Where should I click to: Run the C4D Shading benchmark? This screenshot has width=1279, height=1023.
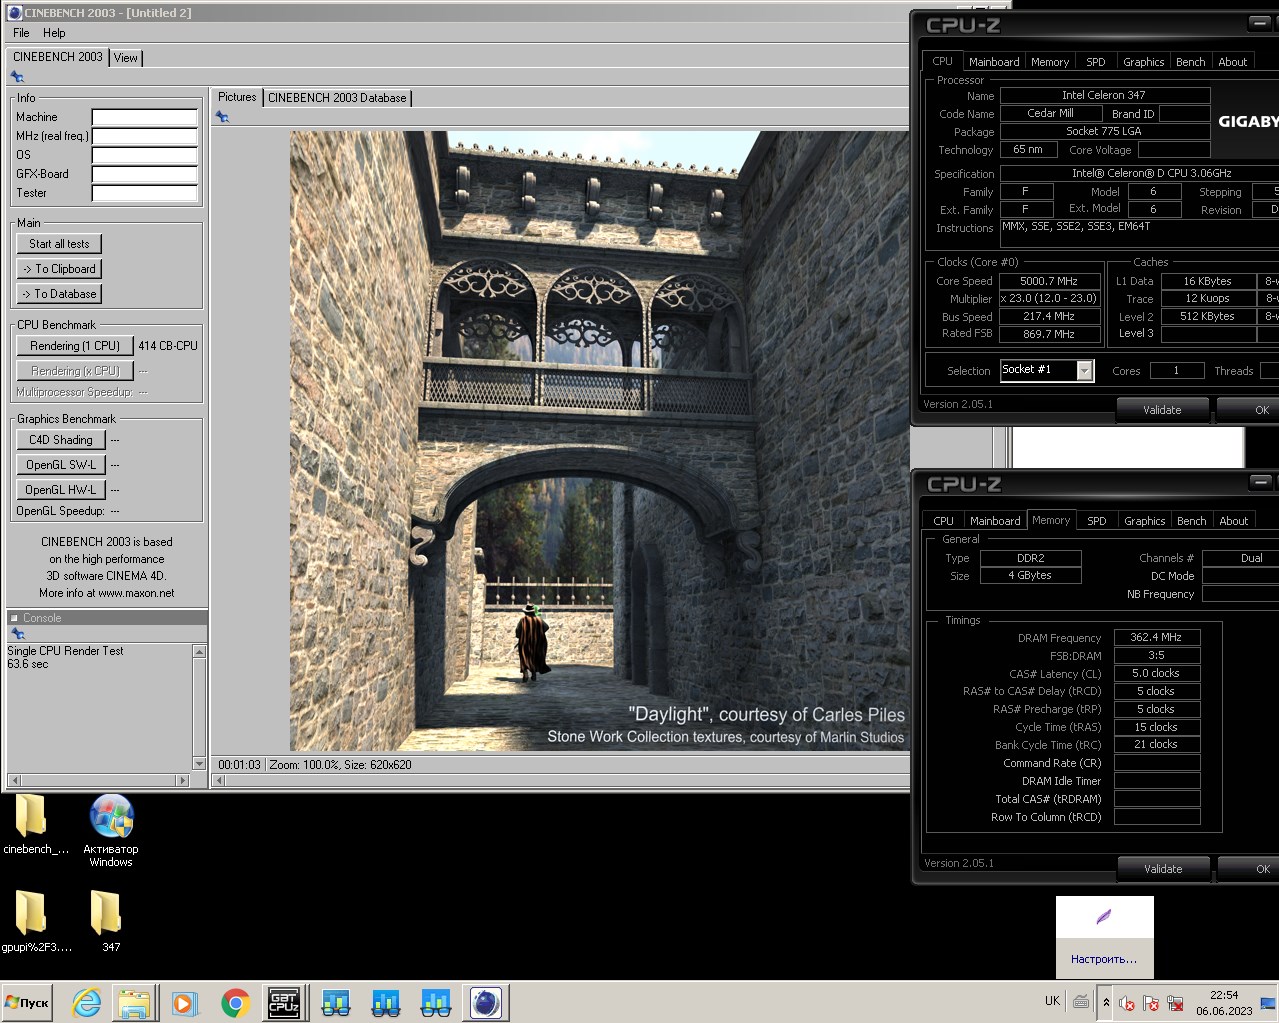(x=60, y=440)
